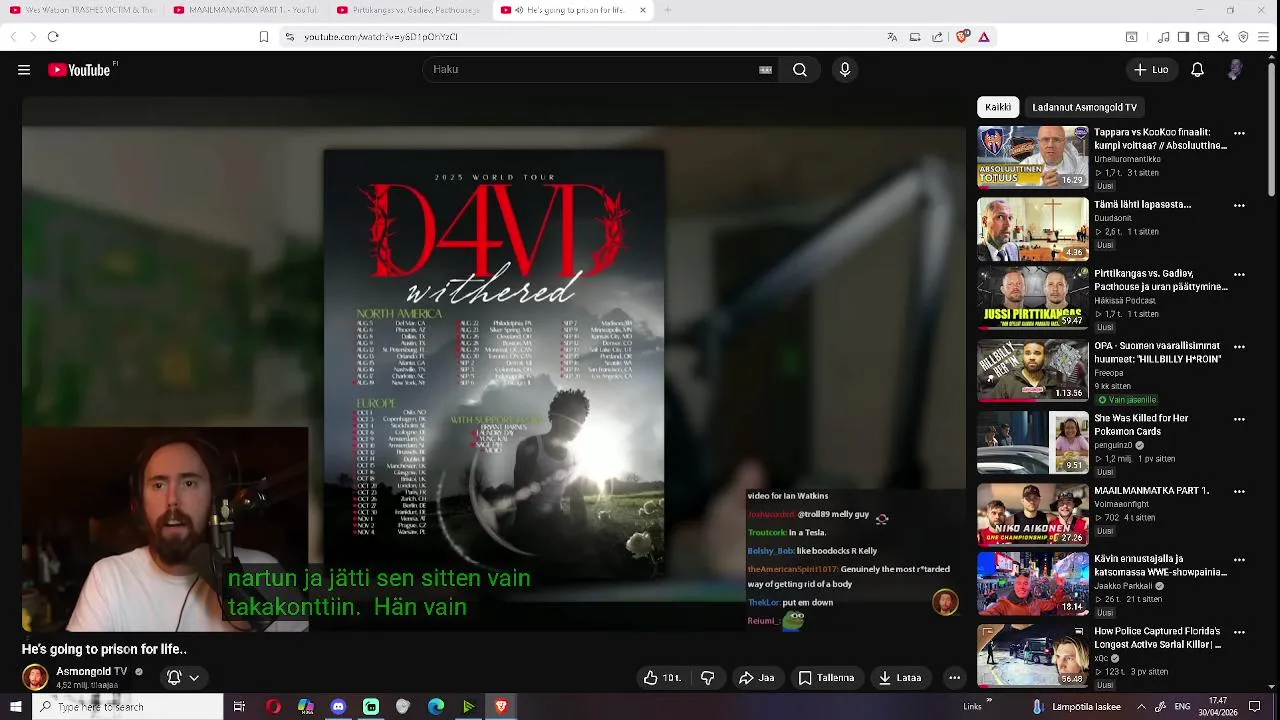
Task: Click the taskbar clock showing 17.47
Action: pyautogui.click(x=1217, y=707)
